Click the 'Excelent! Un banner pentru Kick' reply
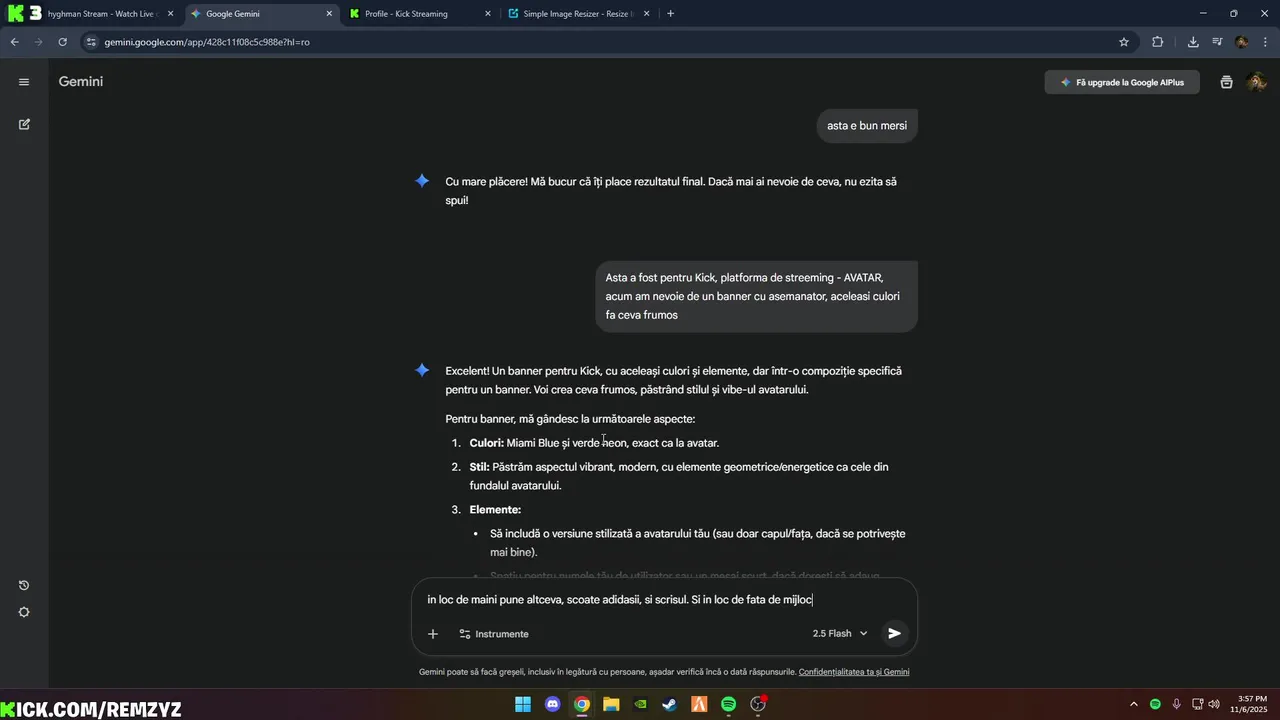 pyautogui.click(x=673, y=380)
